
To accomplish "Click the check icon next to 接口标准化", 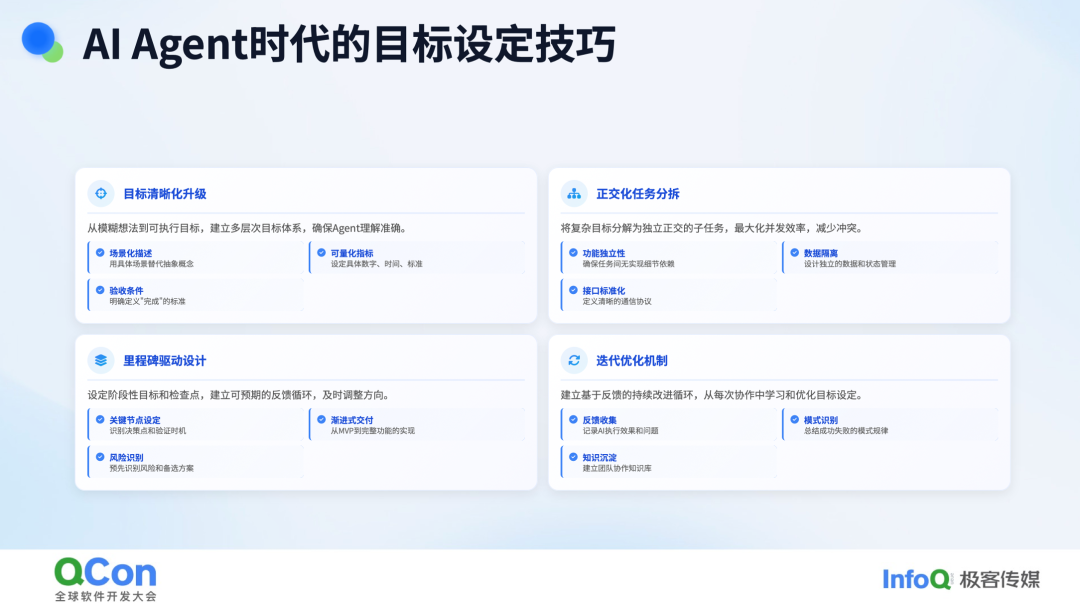I will coord(574,290).
